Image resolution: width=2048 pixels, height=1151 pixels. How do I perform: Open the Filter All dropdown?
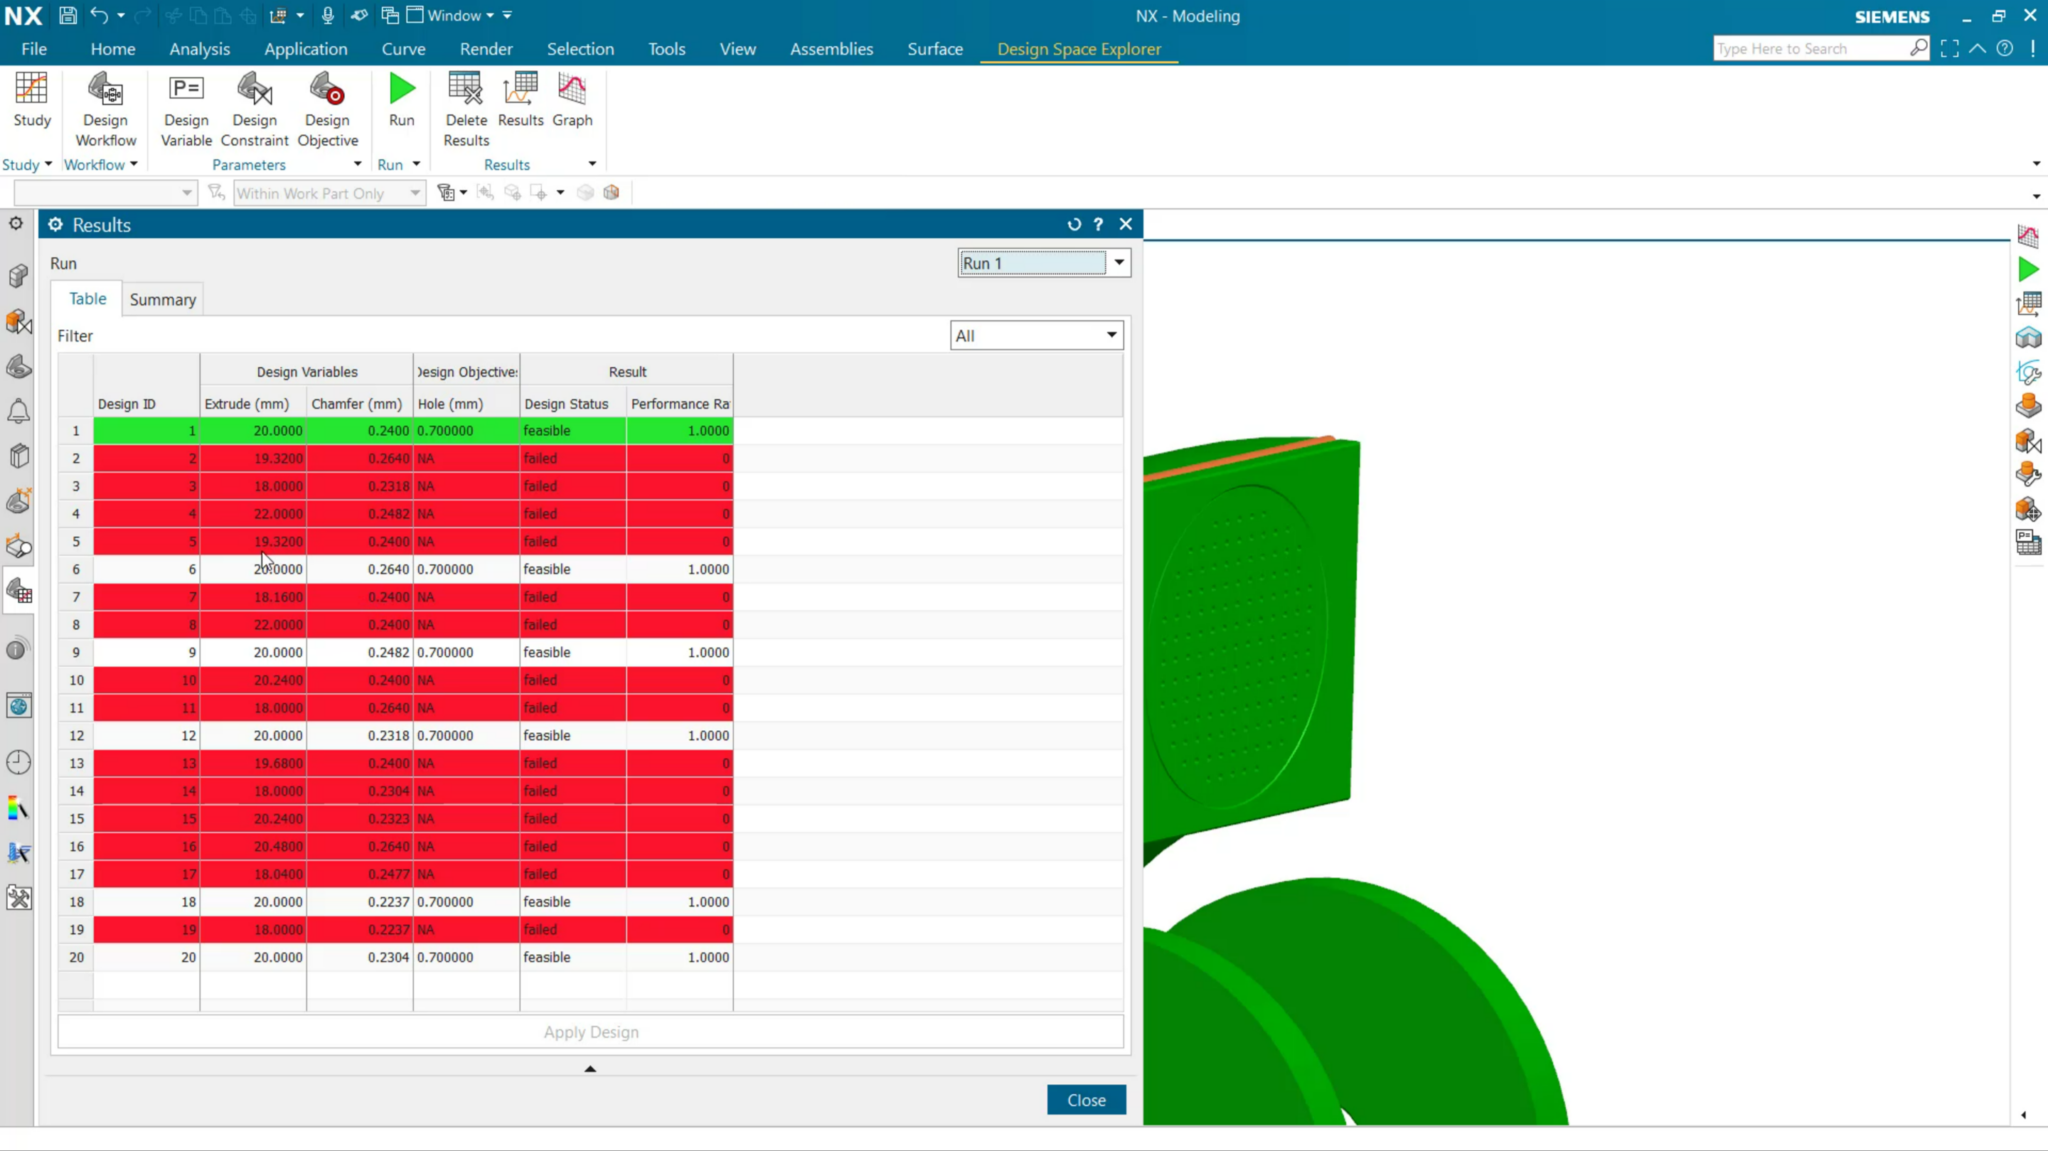coord(1111,335)
